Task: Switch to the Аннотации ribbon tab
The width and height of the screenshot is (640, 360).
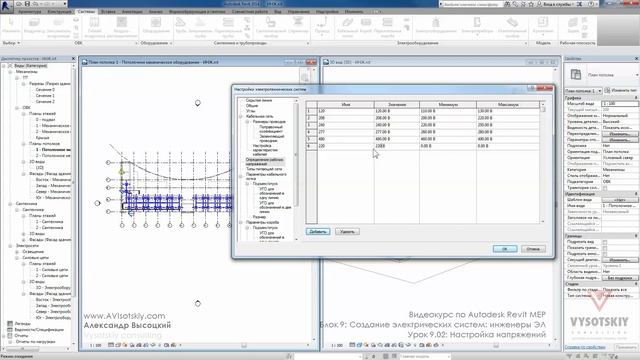Action: (132, 12)
